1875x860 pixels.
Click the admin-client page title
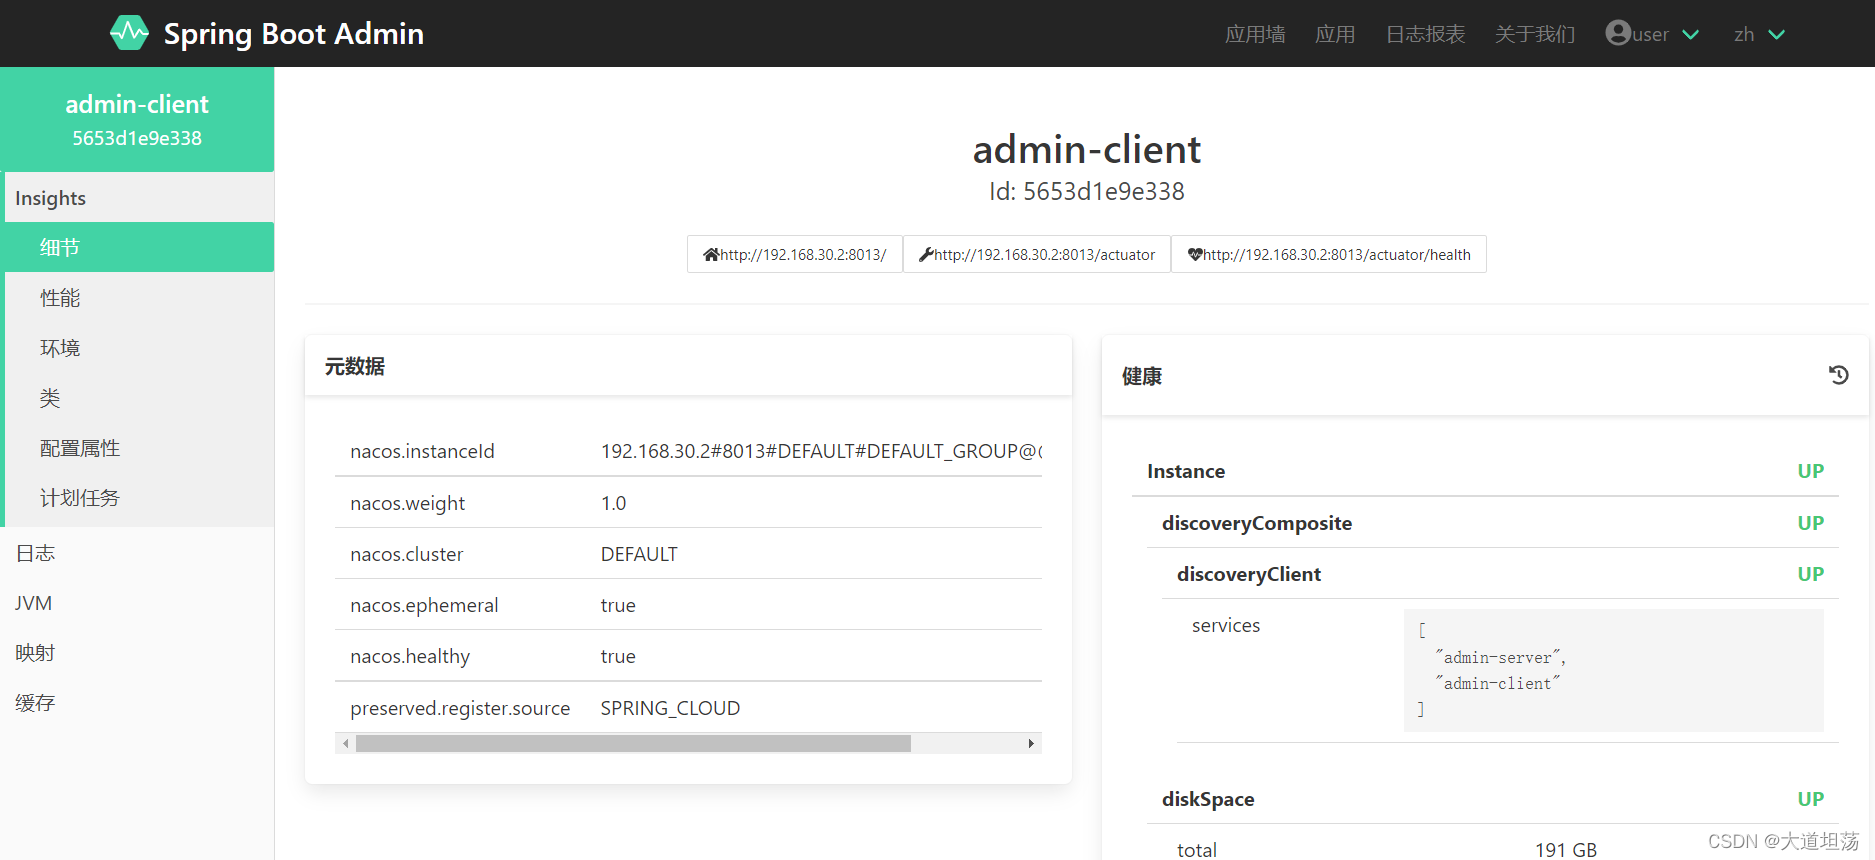tap(1086, 149)
